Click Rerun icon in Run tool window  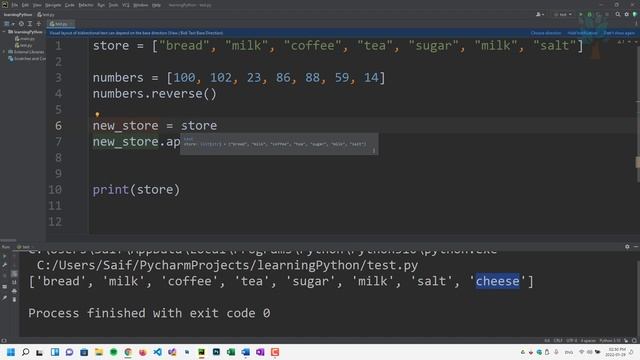[5, 257]
